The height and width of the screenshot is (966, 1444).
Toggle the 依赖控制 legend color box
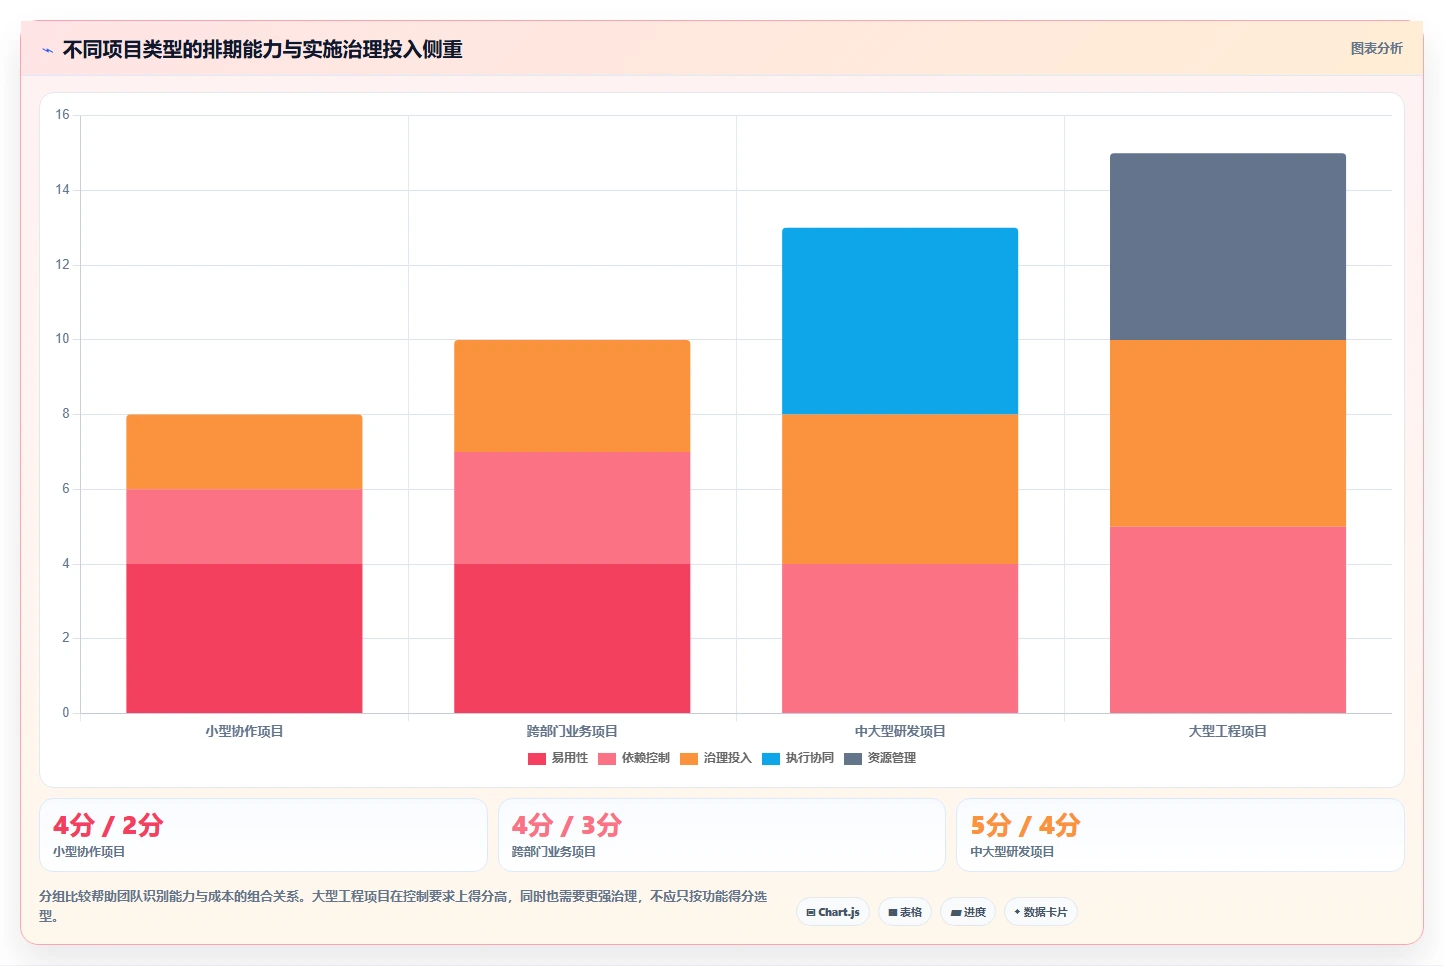tap(607, 759)
